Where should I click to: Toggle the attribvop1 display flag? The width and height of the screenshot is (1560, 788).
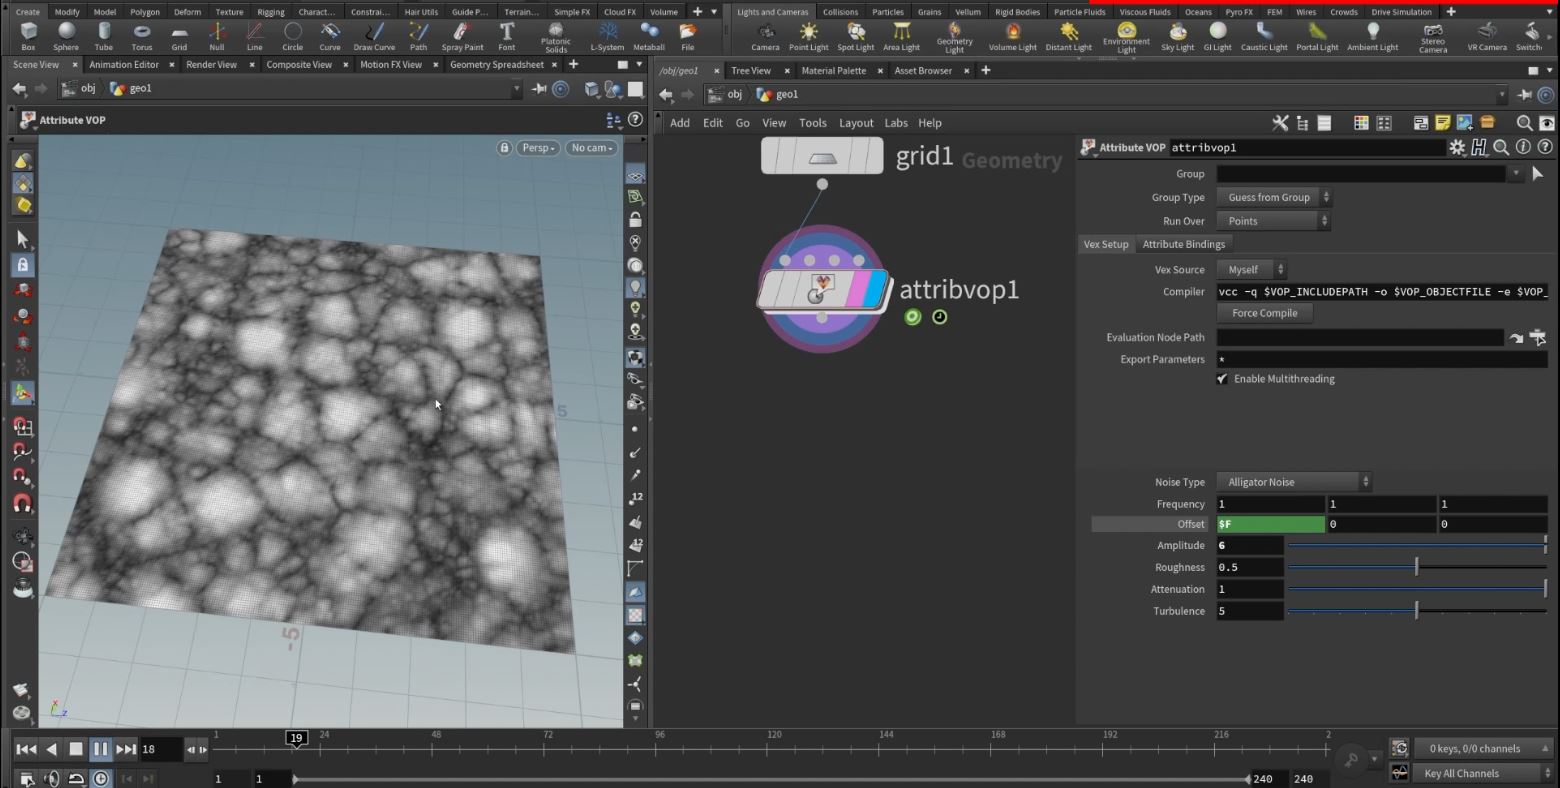[874, 288]
